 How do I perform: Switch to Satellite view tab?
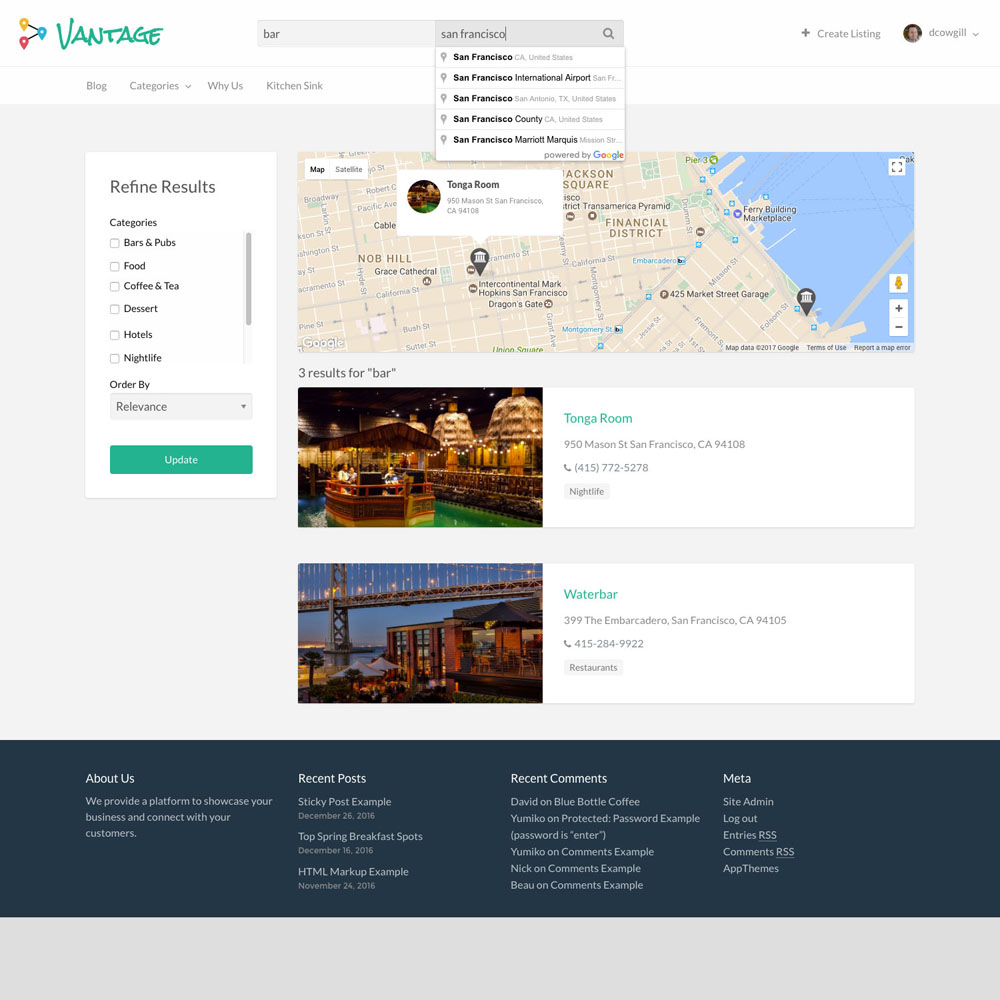coord(349,170)
